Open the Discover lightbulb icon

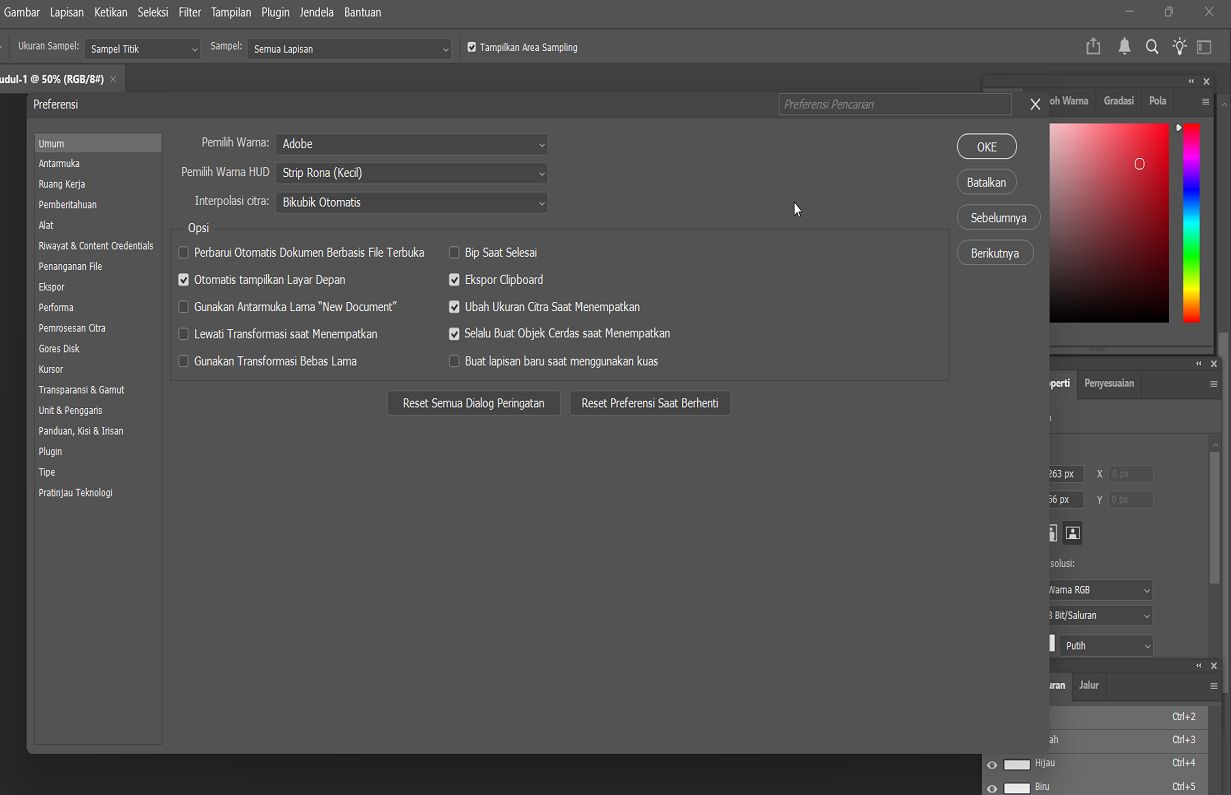(1180, 47)
